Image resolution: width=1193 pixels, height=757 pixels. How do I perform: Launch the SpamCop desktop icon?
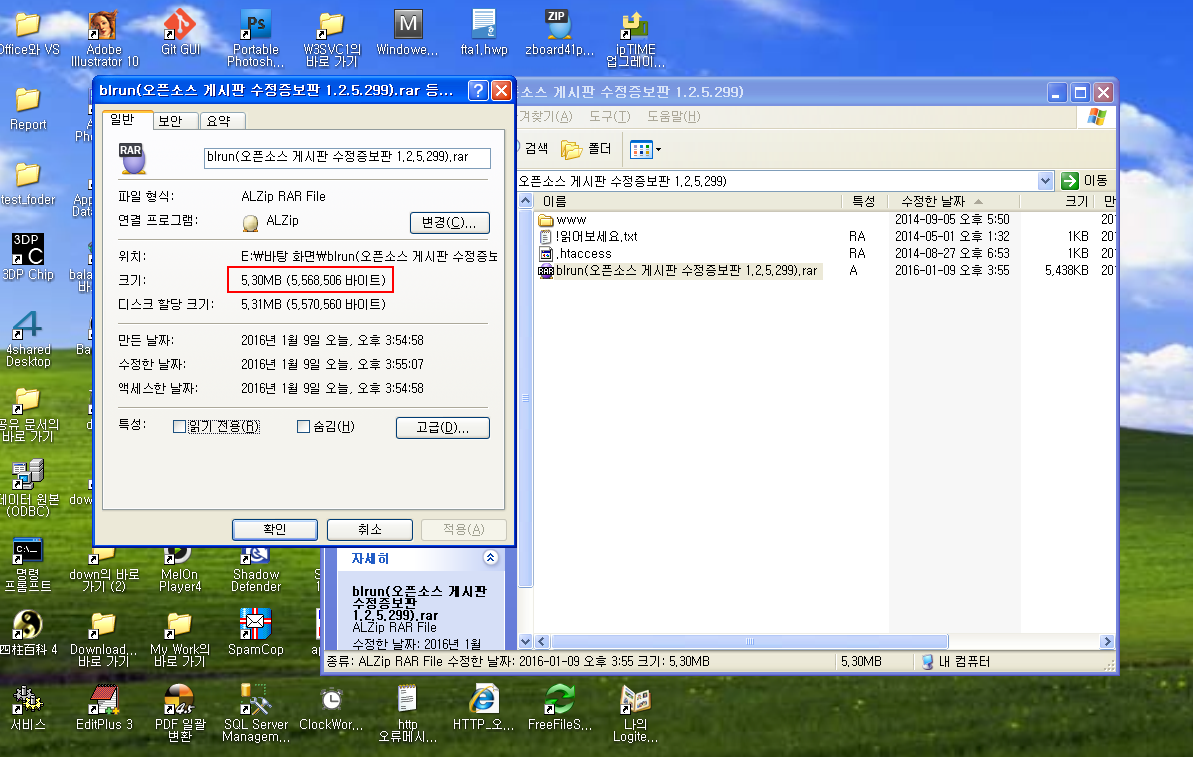[x=256, y=631]
